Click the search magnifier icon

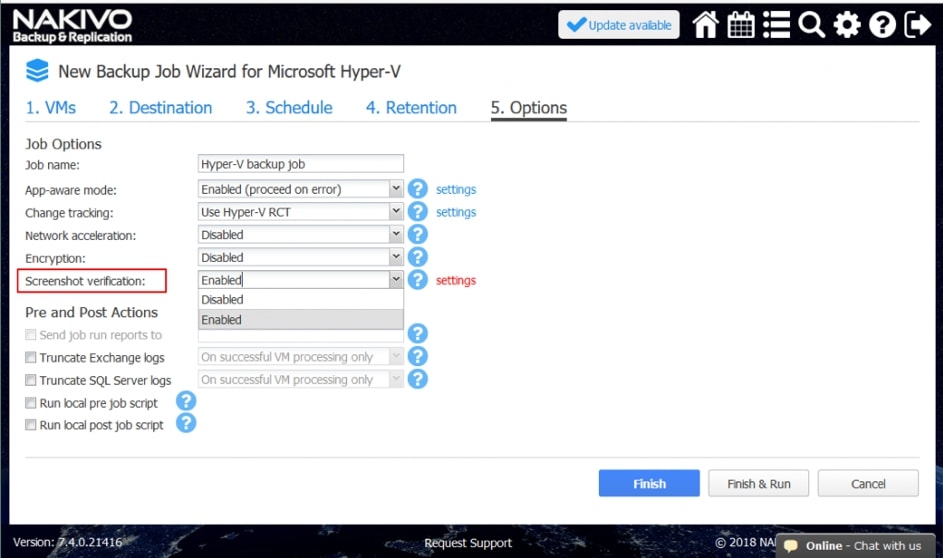point(811,25)
